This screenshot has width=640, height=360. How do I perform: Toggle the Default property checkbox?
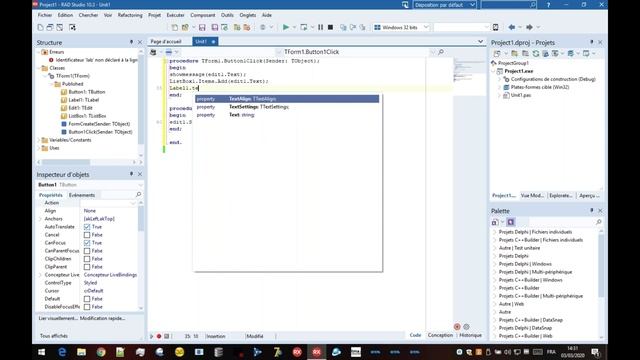coord(87,299)
